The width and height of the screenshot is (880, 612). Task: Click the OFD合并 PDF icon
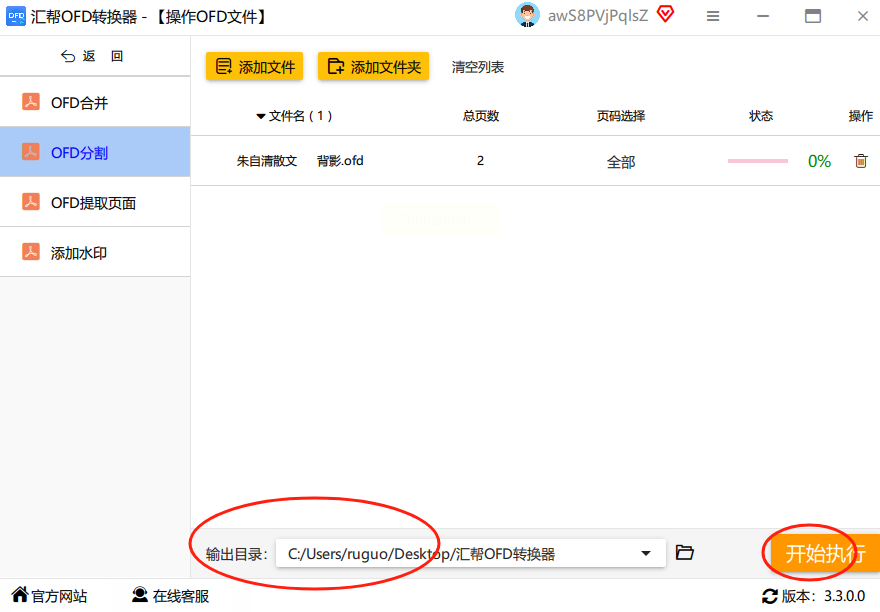click(31, 102)
